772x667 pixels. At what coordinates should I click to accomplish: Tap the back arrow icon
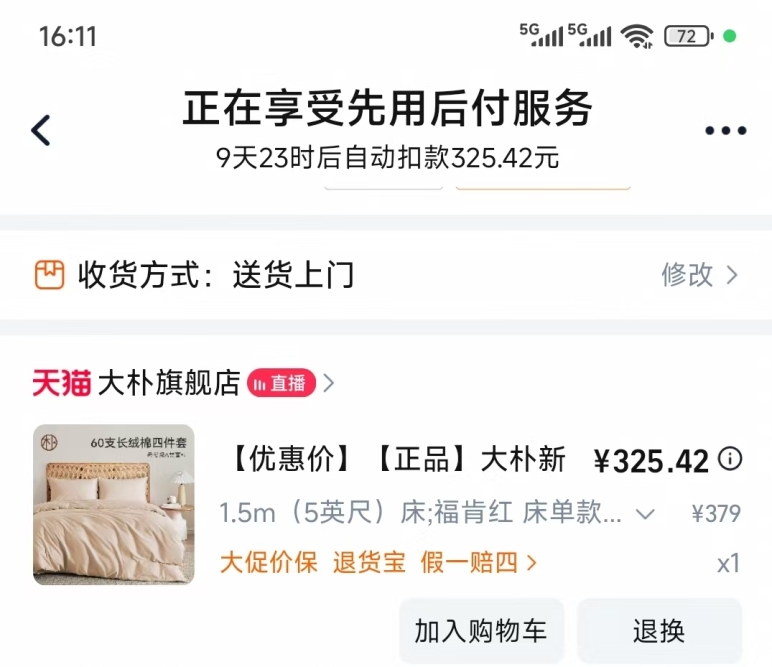[x=40, y=130]
